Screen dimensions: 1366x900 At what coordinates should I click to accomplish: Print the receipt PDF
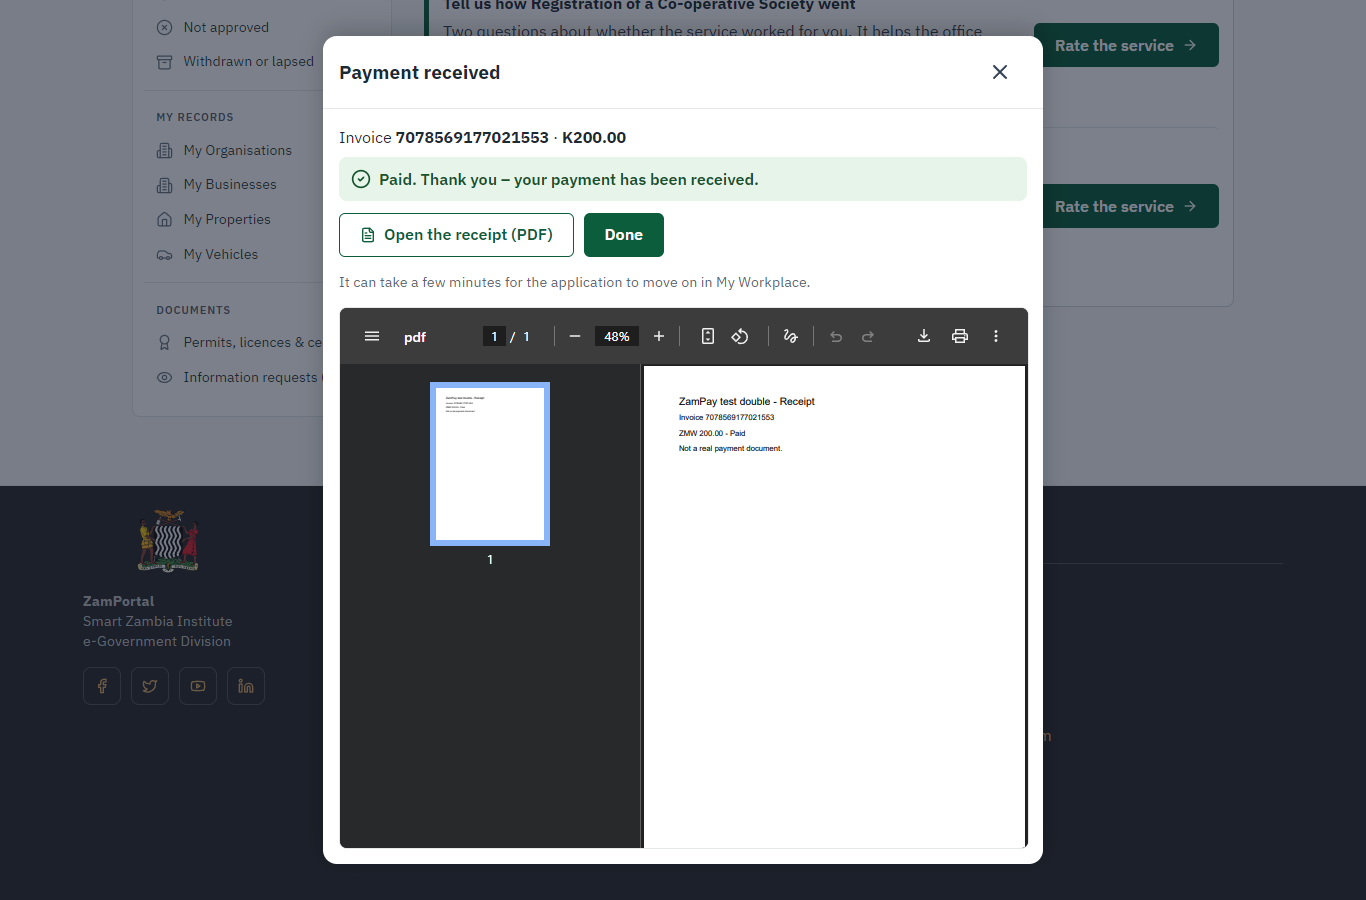[x=960, y=336]
